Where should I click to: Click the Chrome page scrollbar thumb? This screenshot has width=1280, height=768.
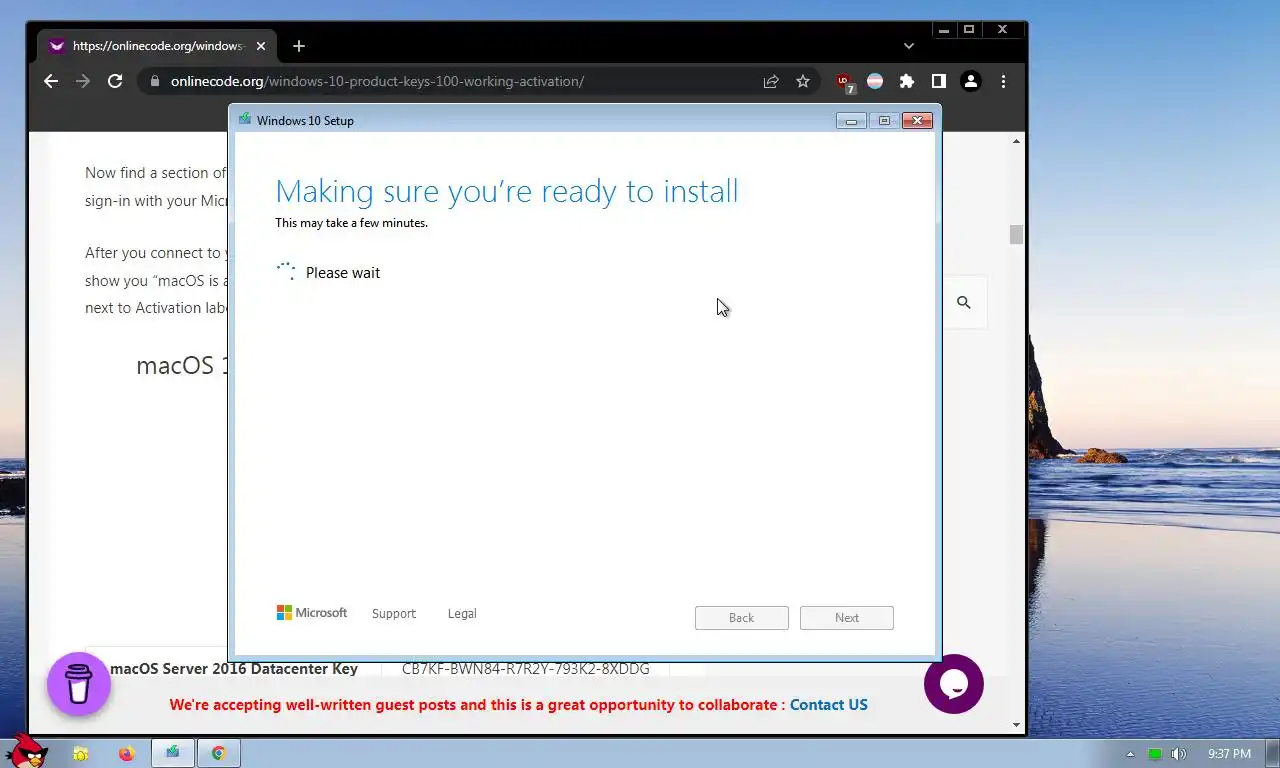click(1016, 234)
